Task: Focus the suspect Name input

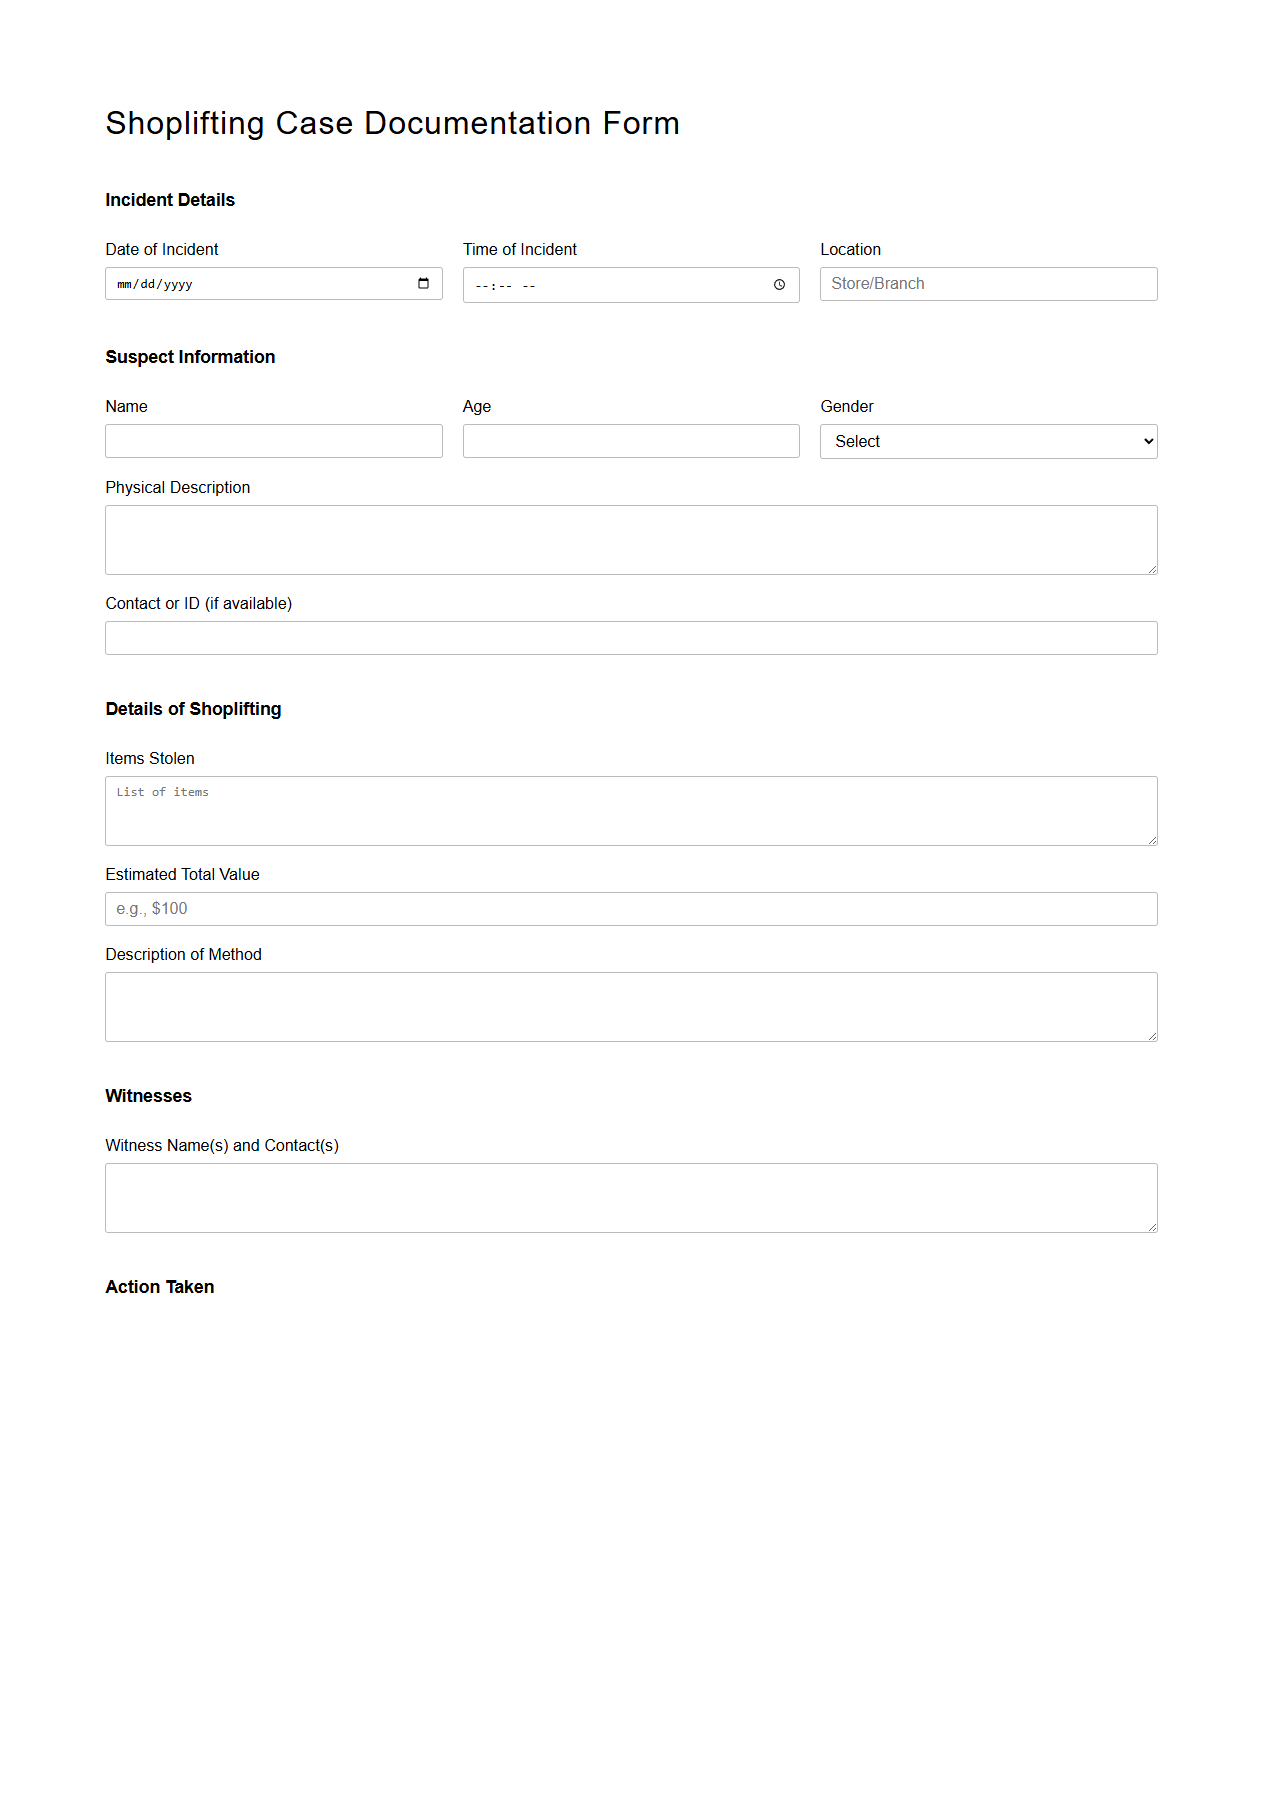Action: pos(273,441)
